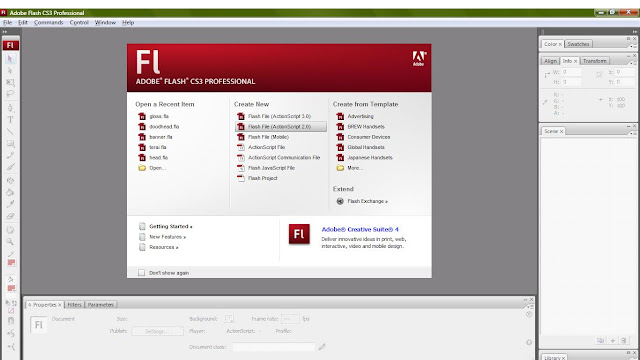Open the Edit menu
Viewport: 640px width, 360px height.
[23, 22]
